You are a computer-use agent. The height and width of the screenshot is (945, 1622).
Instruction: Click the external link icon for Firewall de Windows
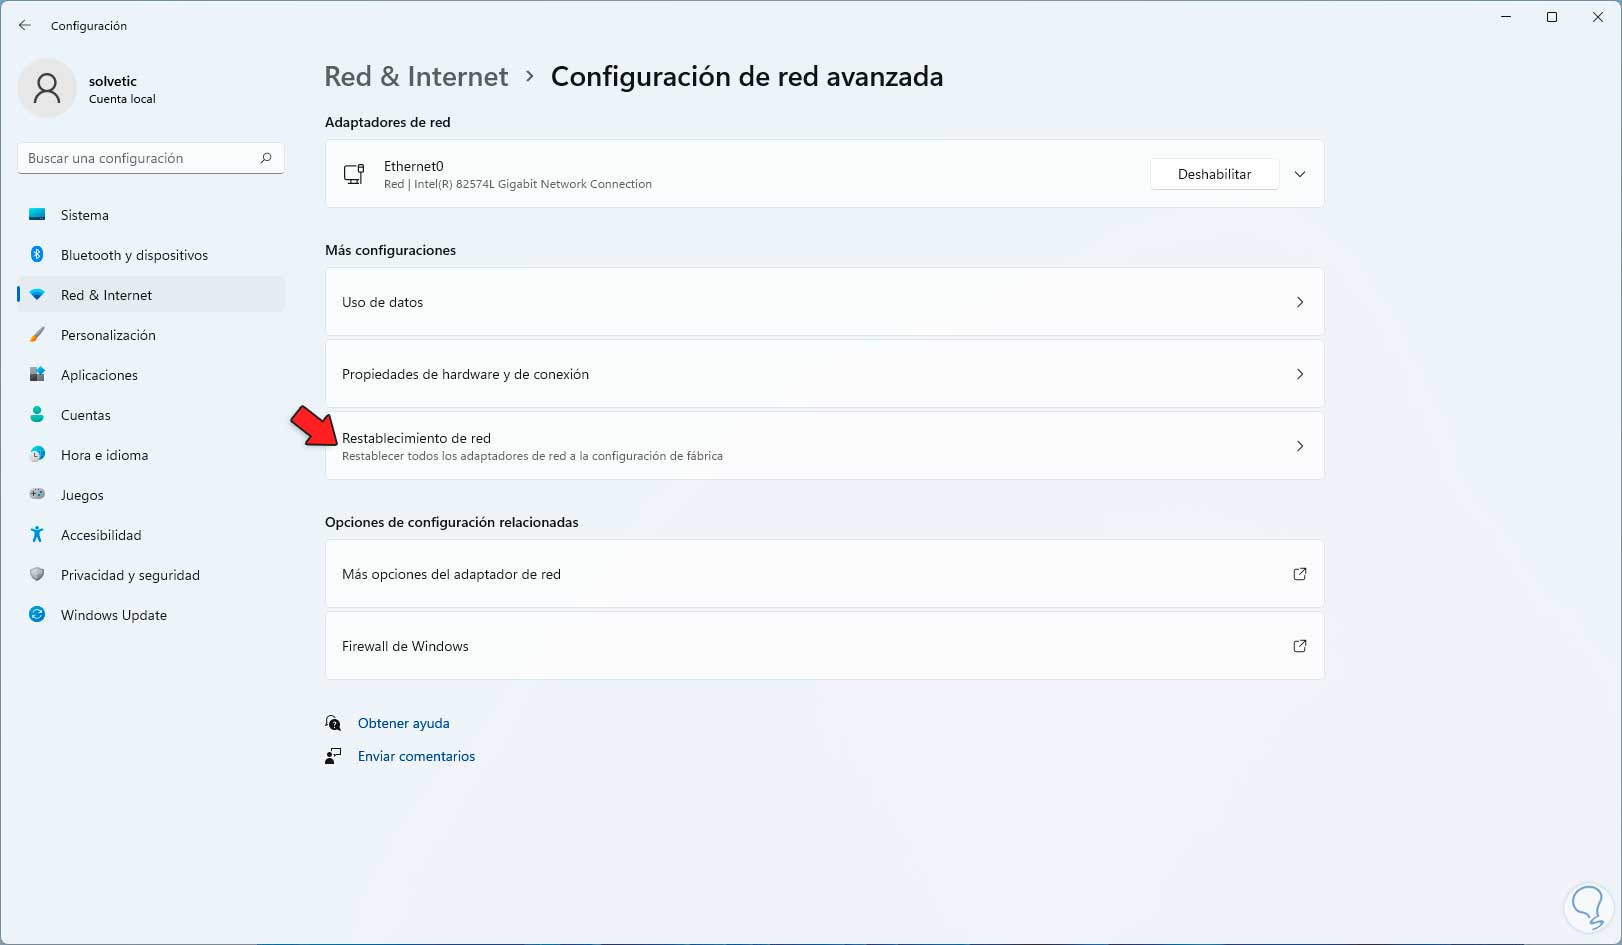tap(1300, 646)
